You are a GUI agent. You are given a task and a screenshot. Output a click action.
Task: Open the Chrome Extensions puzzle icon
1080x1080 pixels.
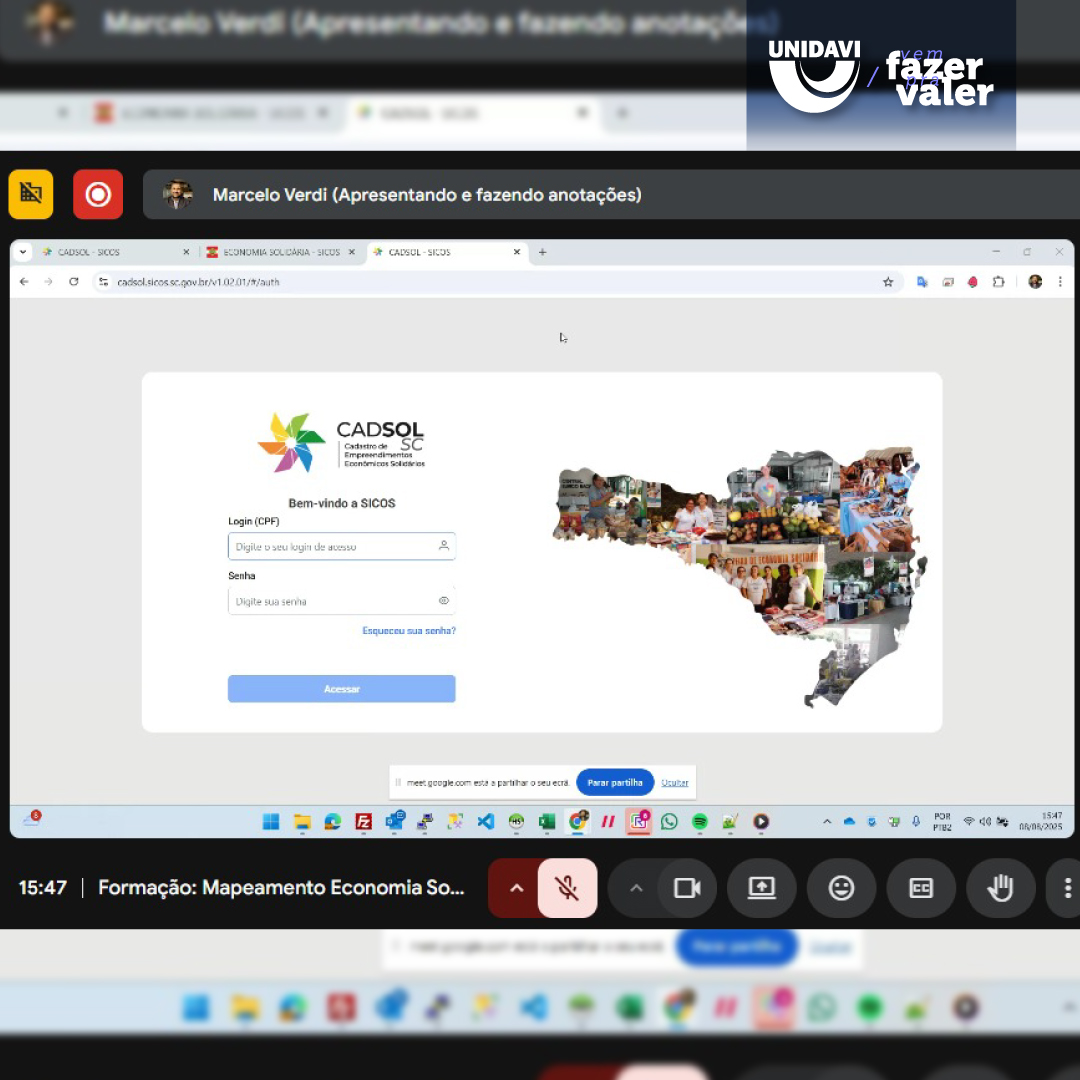pyautogui.click(x=998, y=282)
